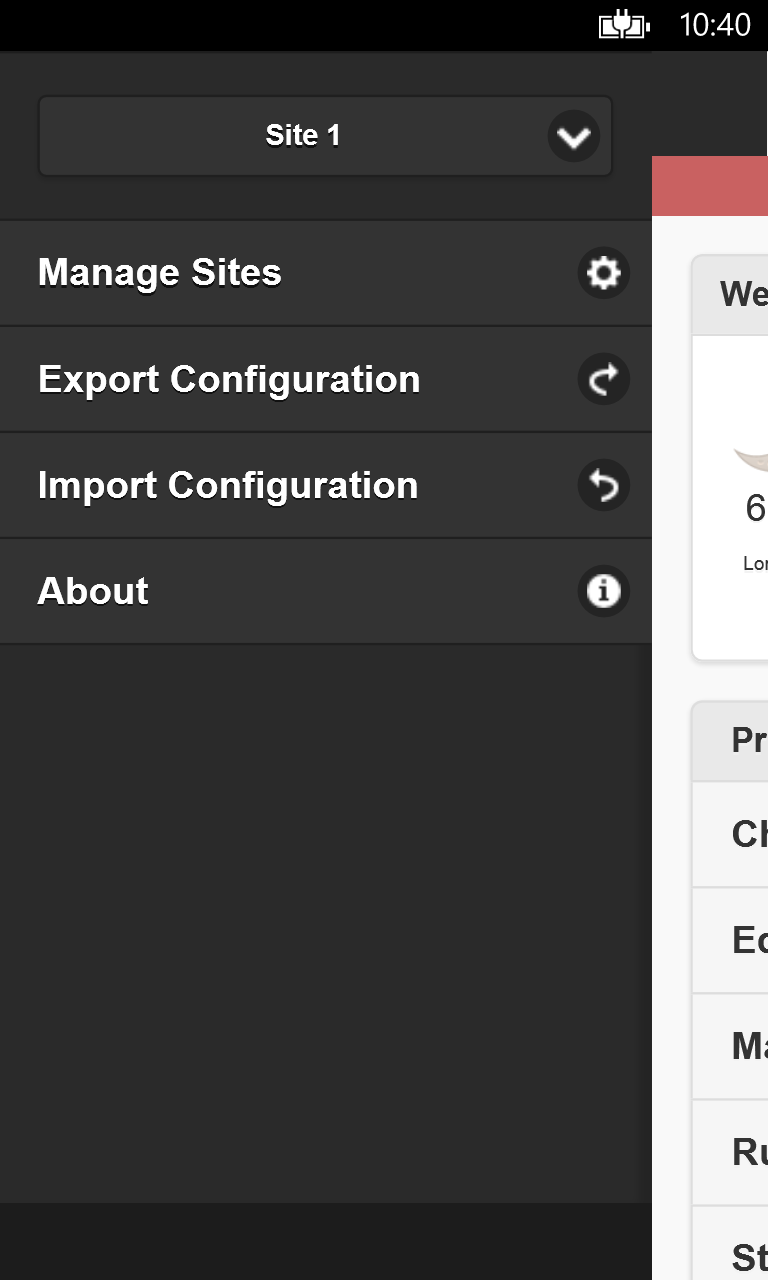This screenshot has width=768, height=1280.
Task: Click the "Lon" location text under temperature
Action: pyautogui.click(x=755, y=564)
